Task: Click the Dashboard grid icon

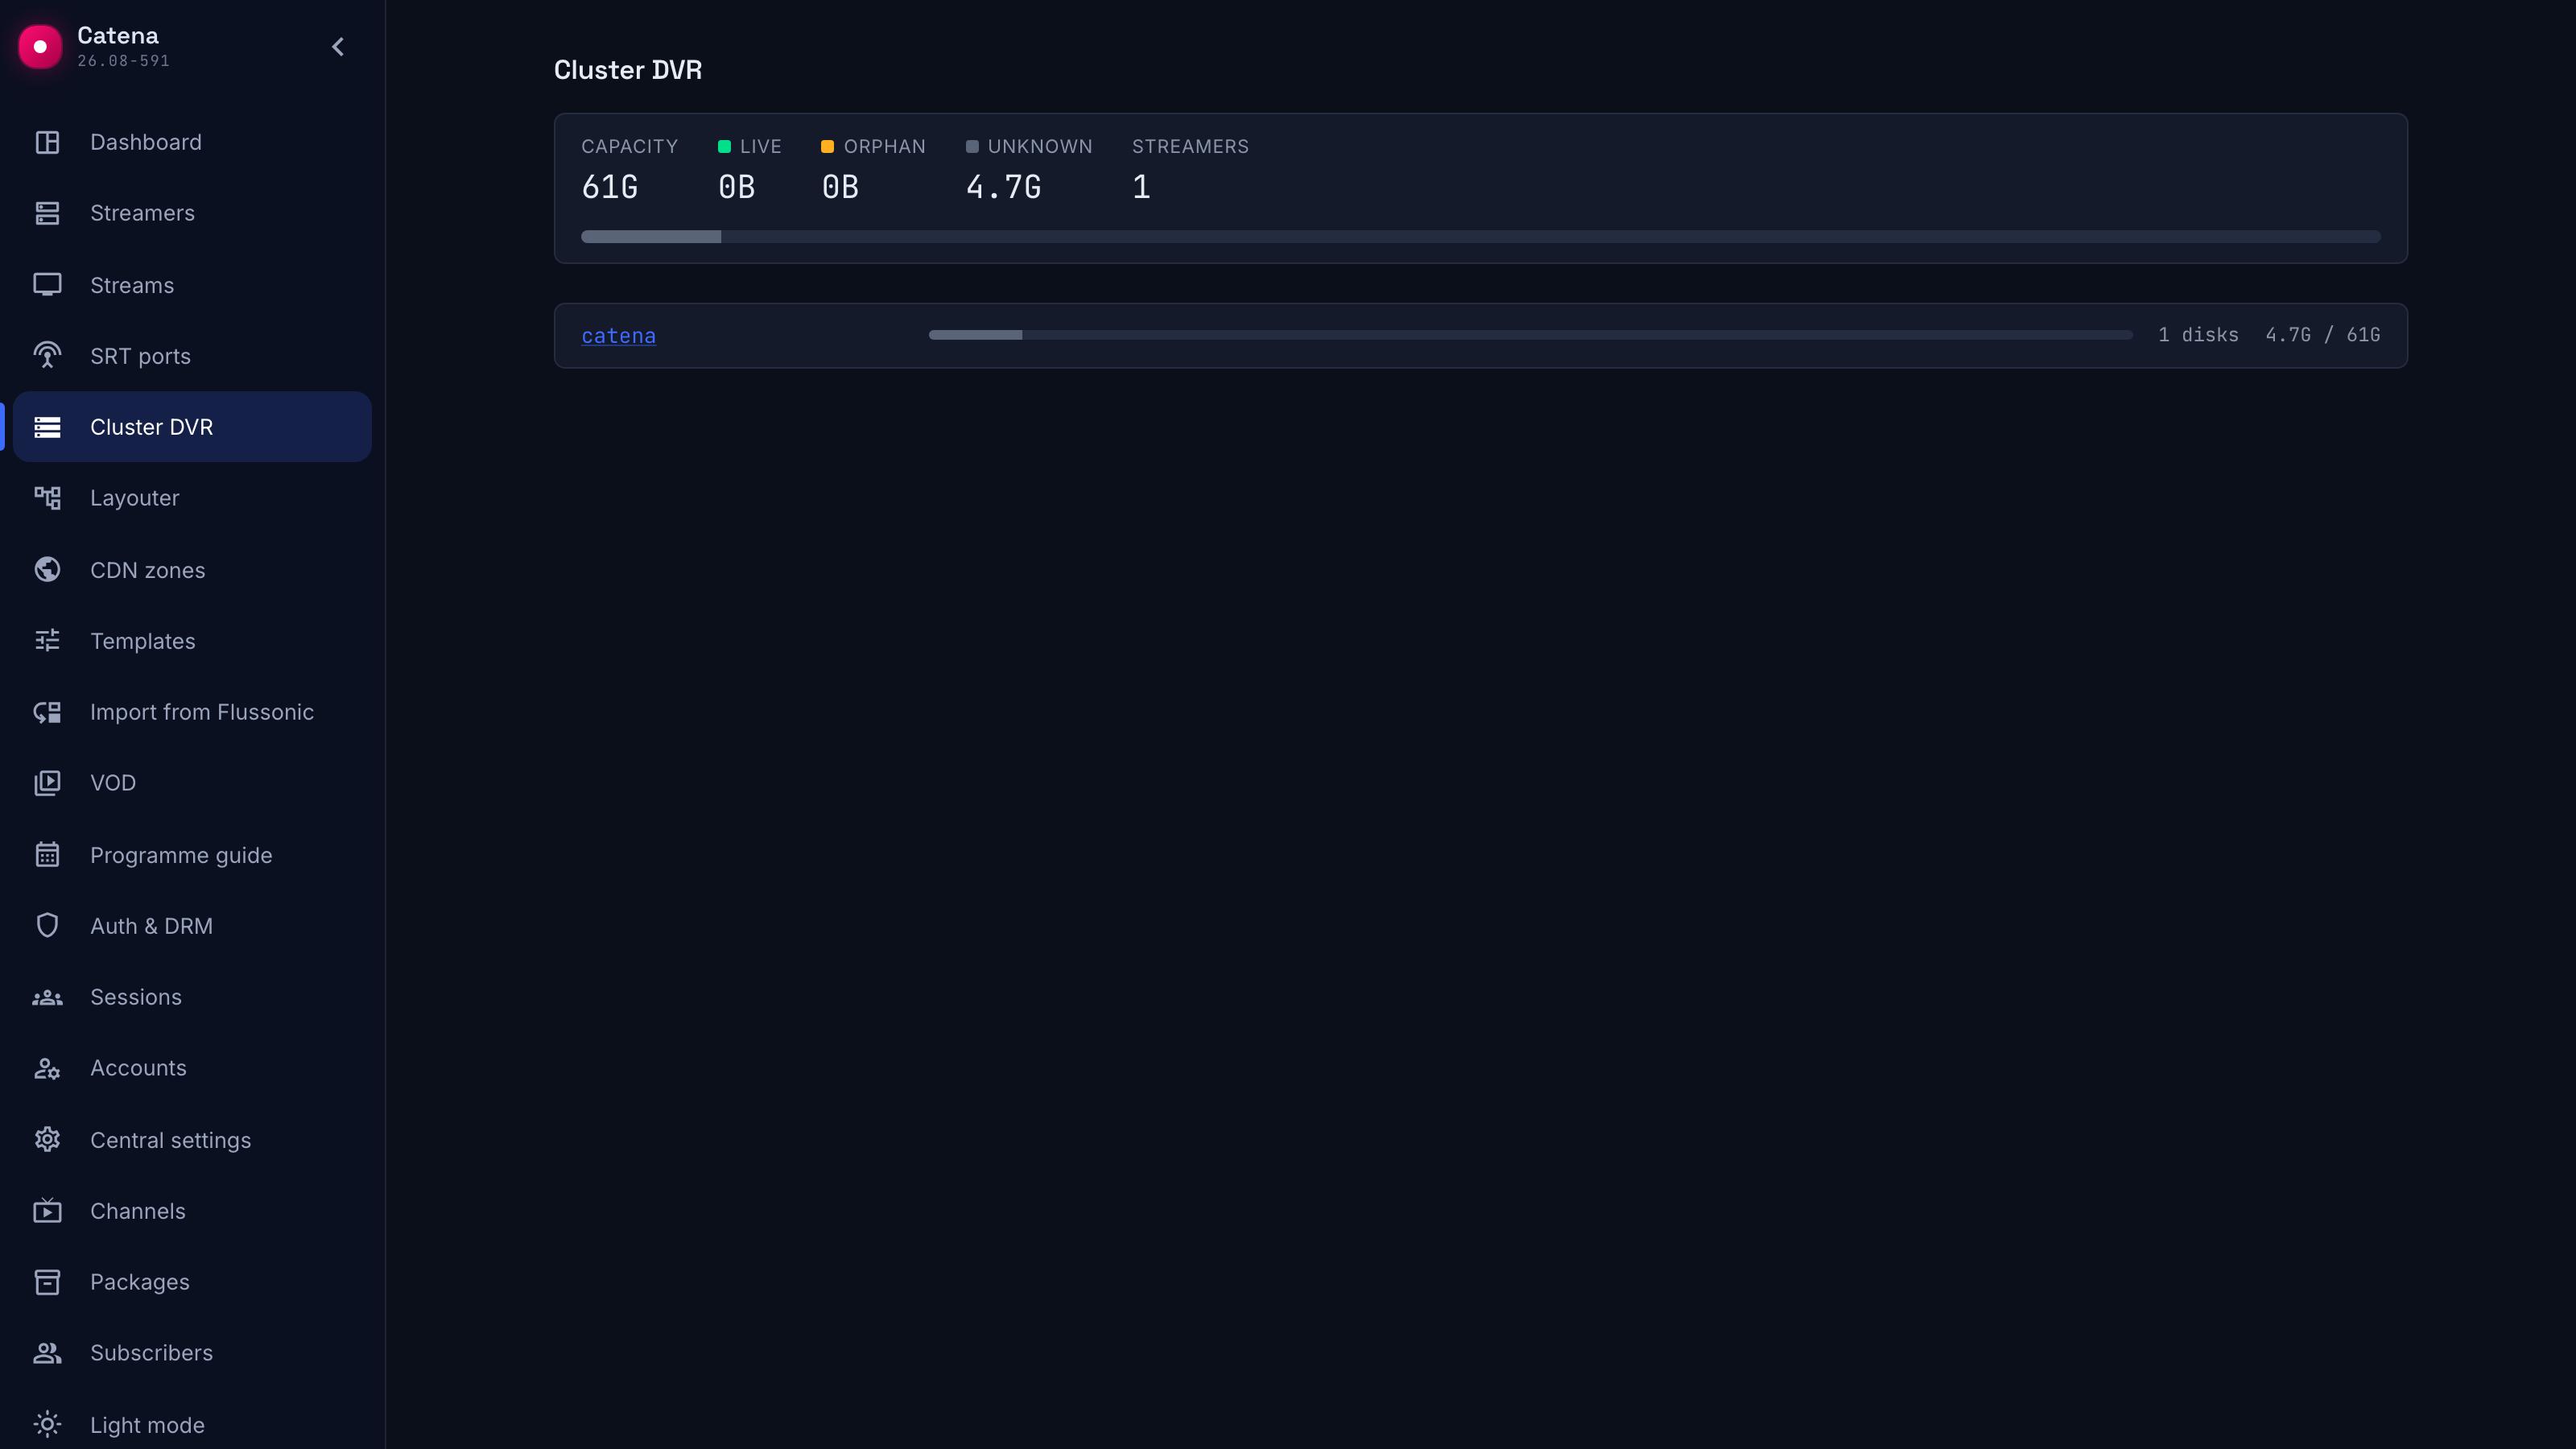Action: pyautogui.click(x=47, y=142)
